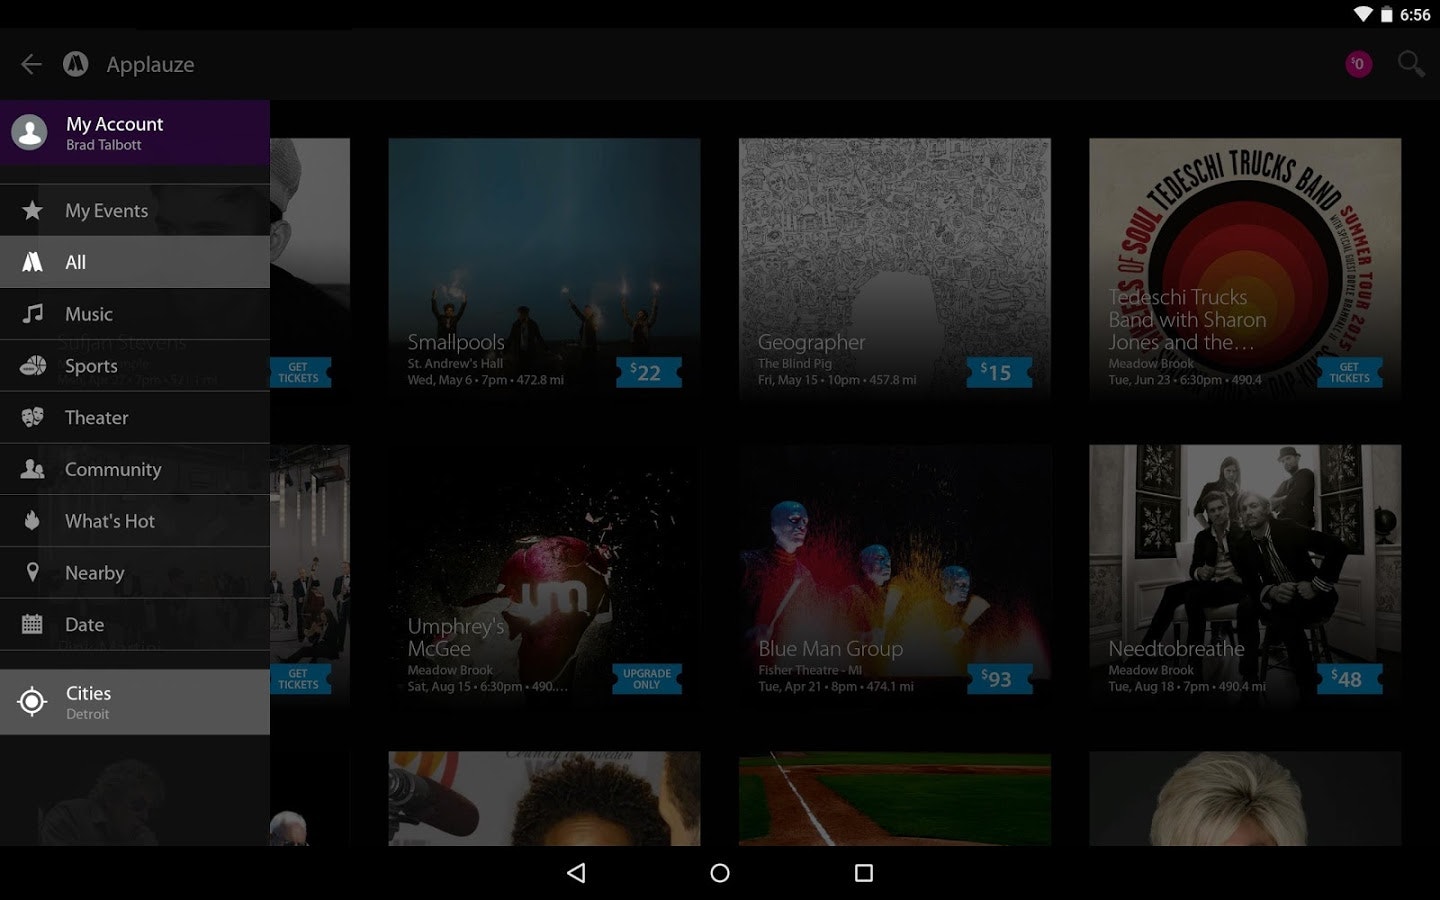Tap the Music note icon
The width and height of the screenshot is (1440, 900).
click(x=32, y=314)
